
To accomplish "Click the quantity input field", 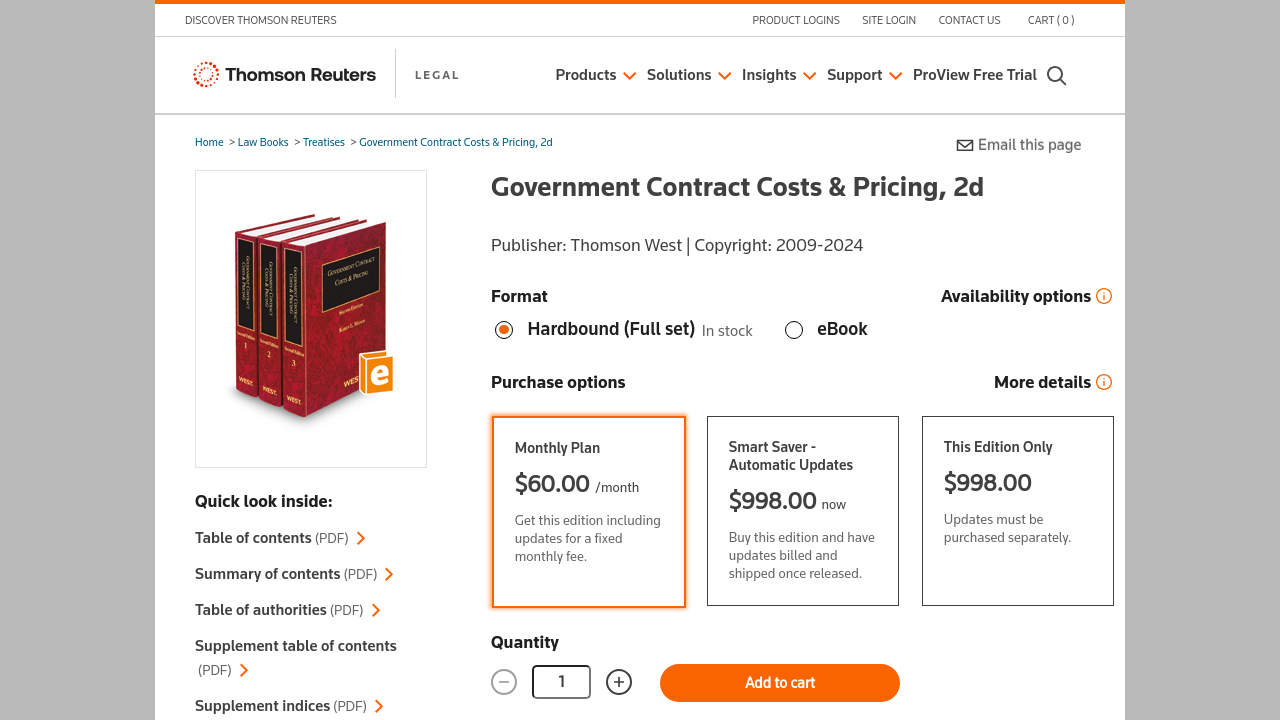I will 561,682.
